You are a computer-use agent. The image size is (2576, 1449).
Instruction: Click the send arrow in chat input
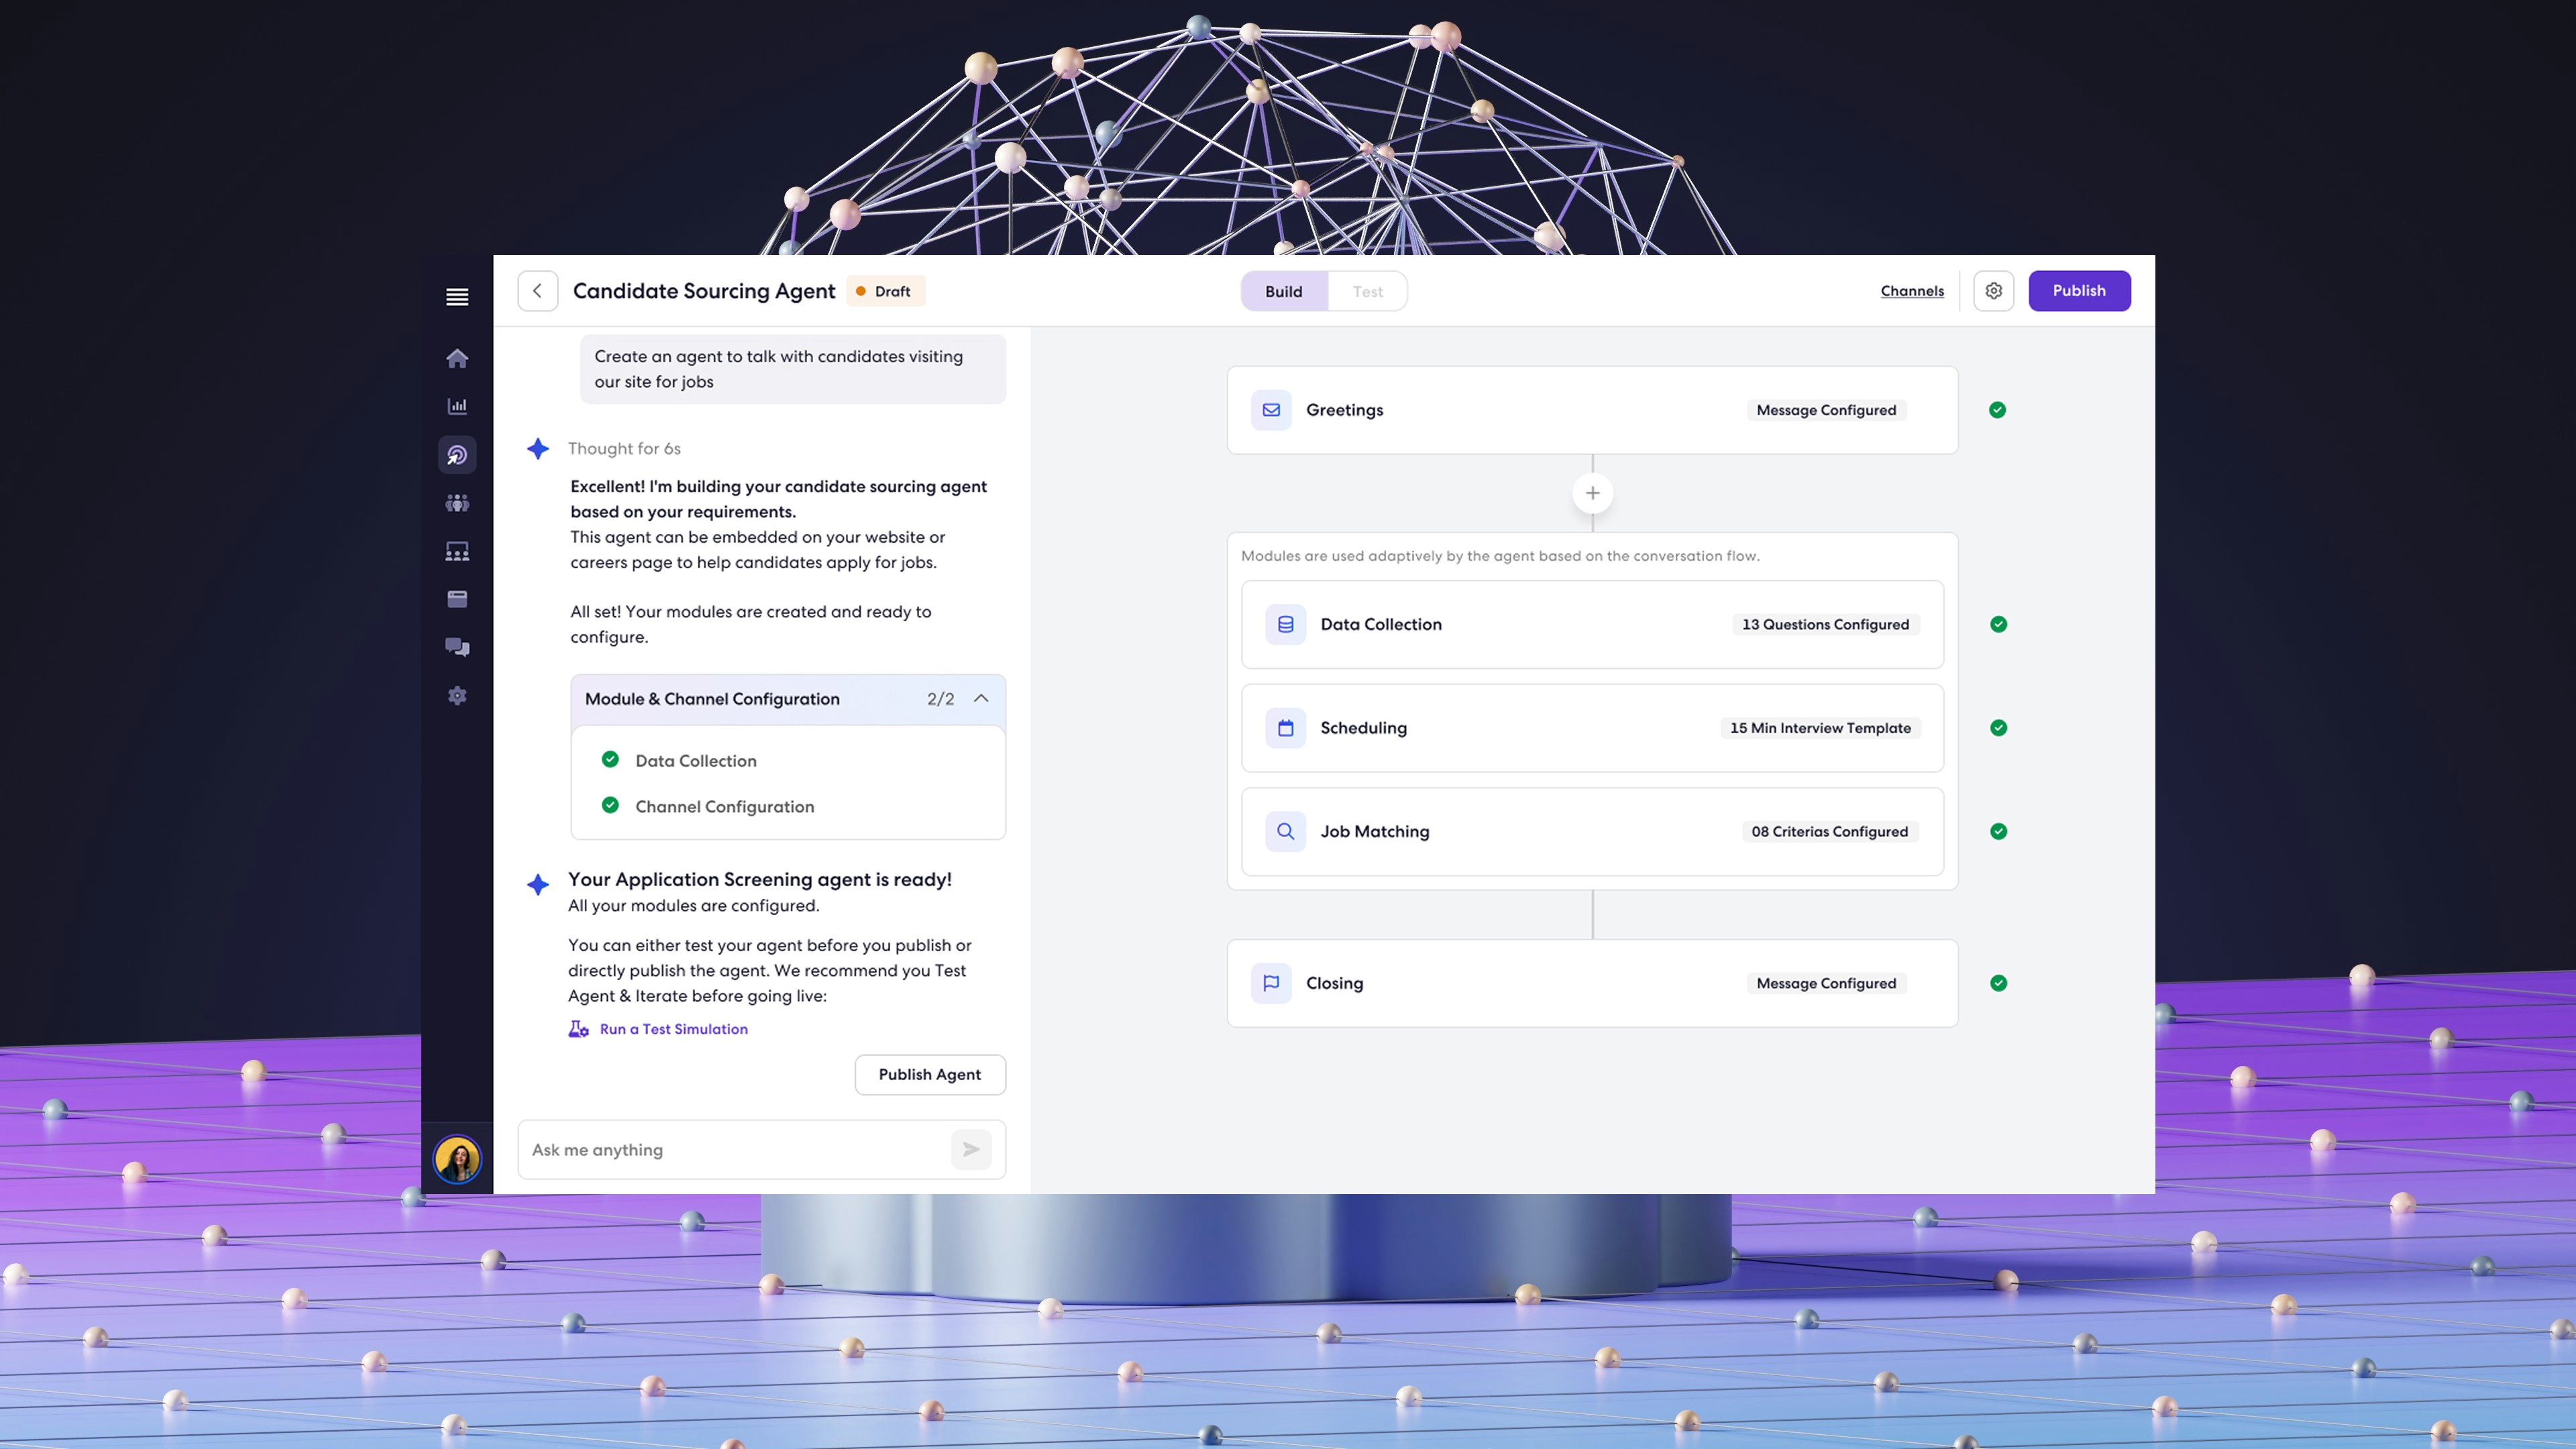point(970,1150)
